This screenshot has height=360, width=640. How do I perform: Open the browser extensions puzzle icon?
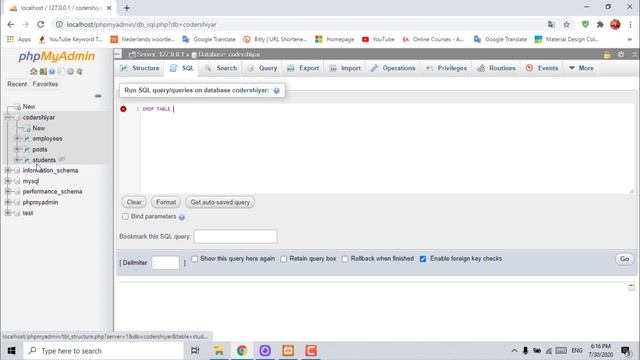tap(600, 24)
